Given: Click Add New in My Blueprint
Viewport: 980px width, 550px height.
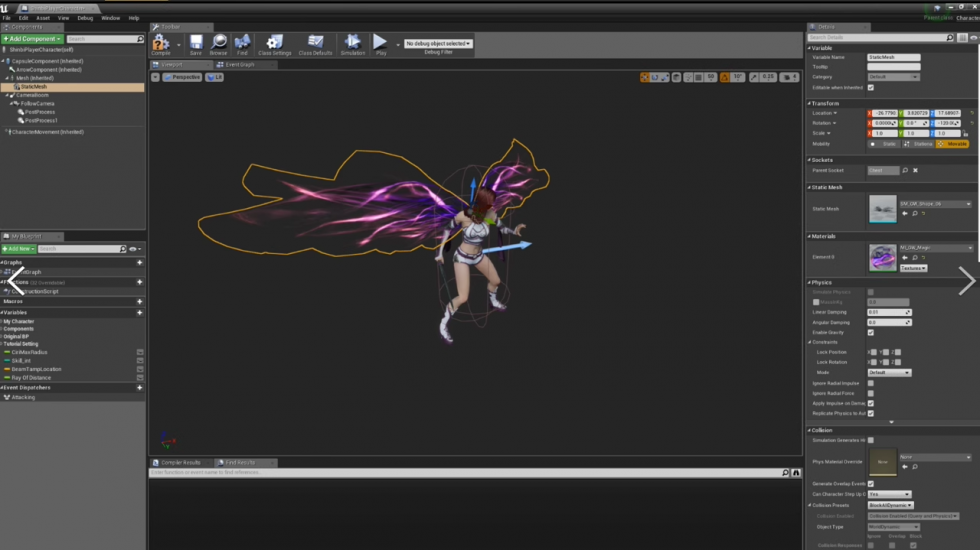Looking at the screenshot, I should click(x=18, y=249).
